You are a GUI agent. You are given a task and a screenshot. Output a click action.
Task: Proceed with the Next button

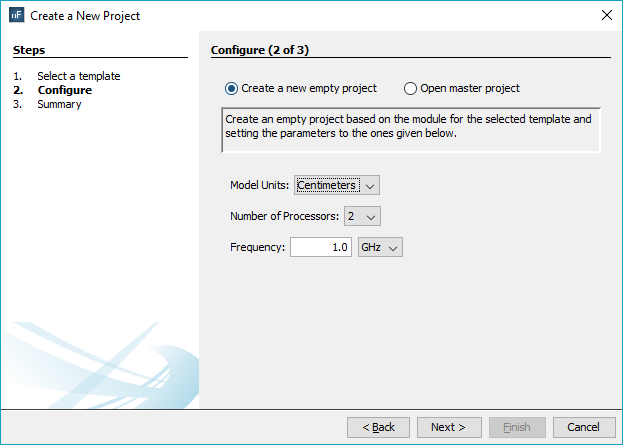click(449, 427)
